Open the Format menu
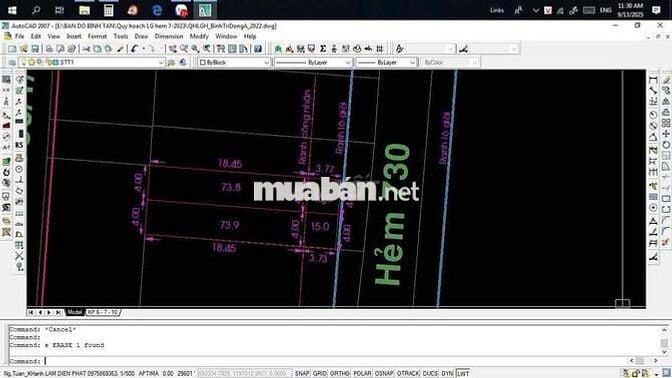Viewport: 672px width, 378px height. coord(97,36)
